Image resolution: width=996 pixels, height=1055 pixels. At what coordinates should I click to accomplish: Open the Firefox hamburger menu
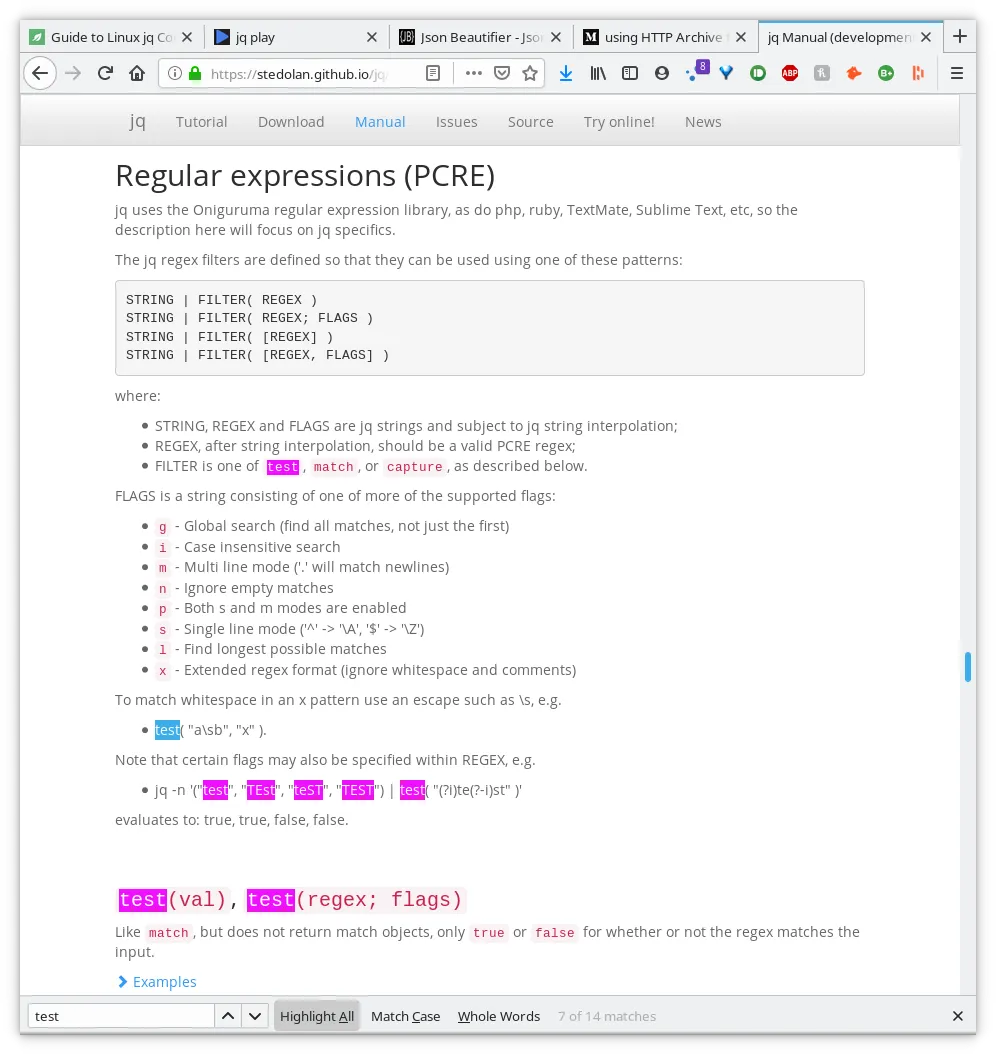tap(956, 73)
